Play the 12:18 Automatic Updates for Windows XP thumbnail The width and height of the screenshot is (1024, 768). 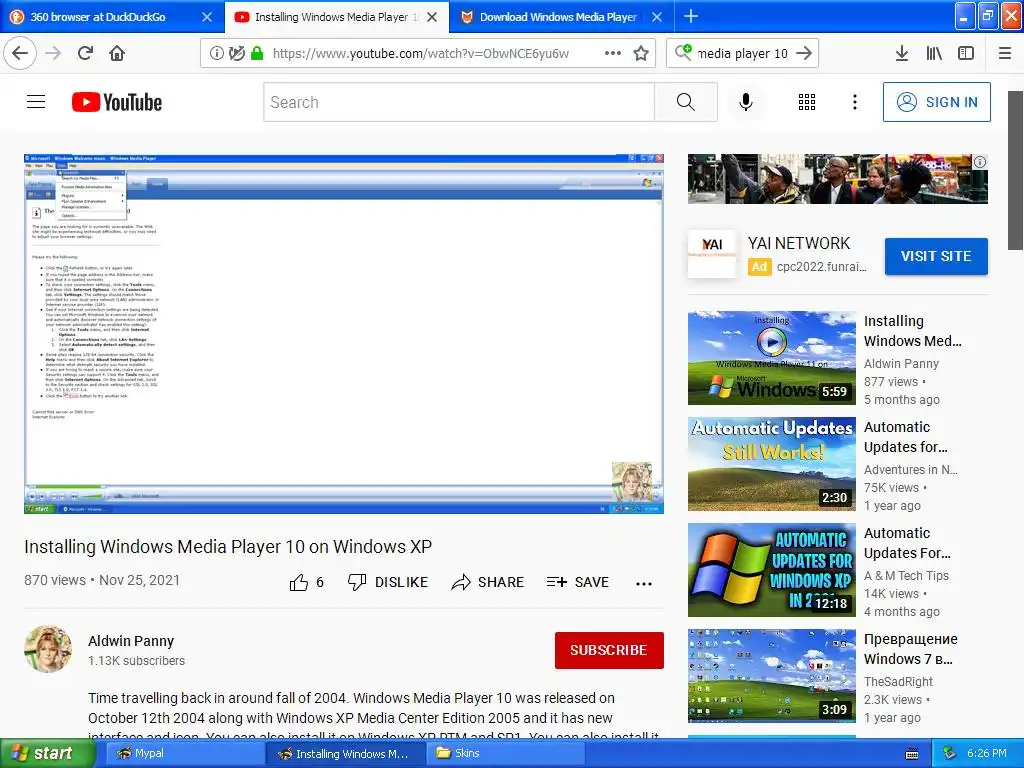tap(771, 569)
